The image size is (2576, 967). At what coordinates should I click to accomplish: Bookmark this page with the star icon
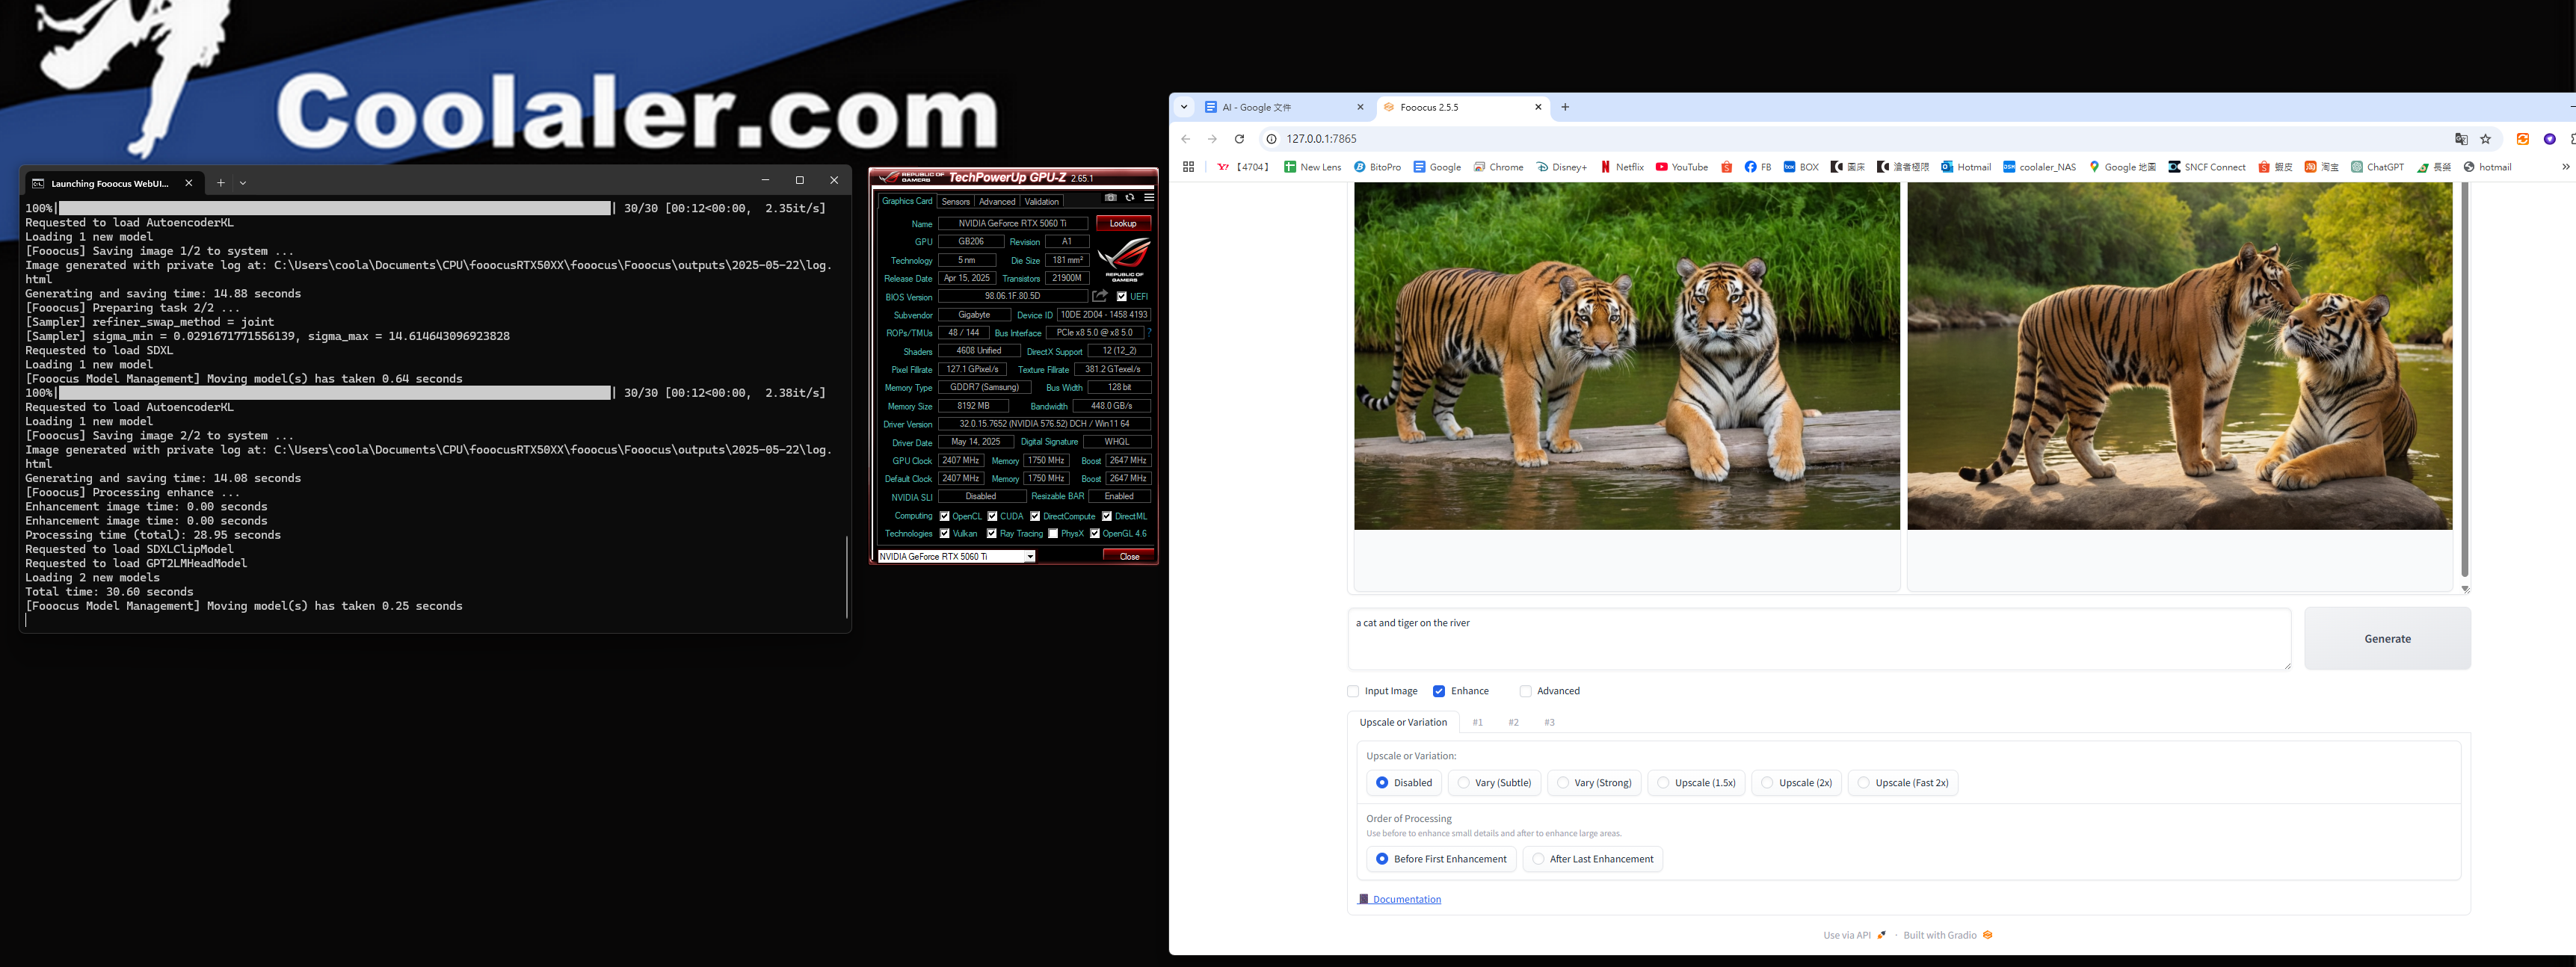pos(2486,139)
